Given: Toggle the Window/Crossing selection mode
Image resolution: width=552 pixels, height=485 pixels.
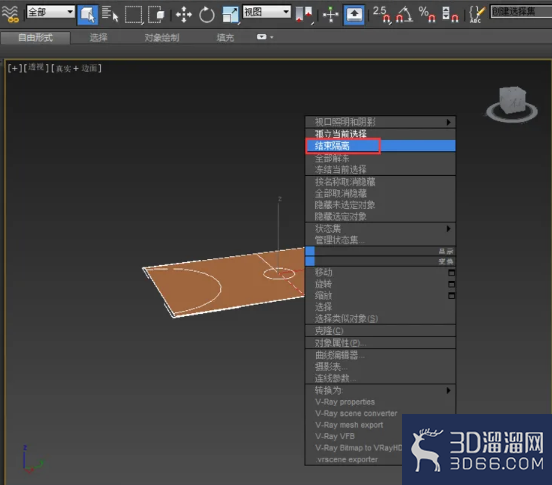Looking at the screenshot, I should (x=156, y=15).
